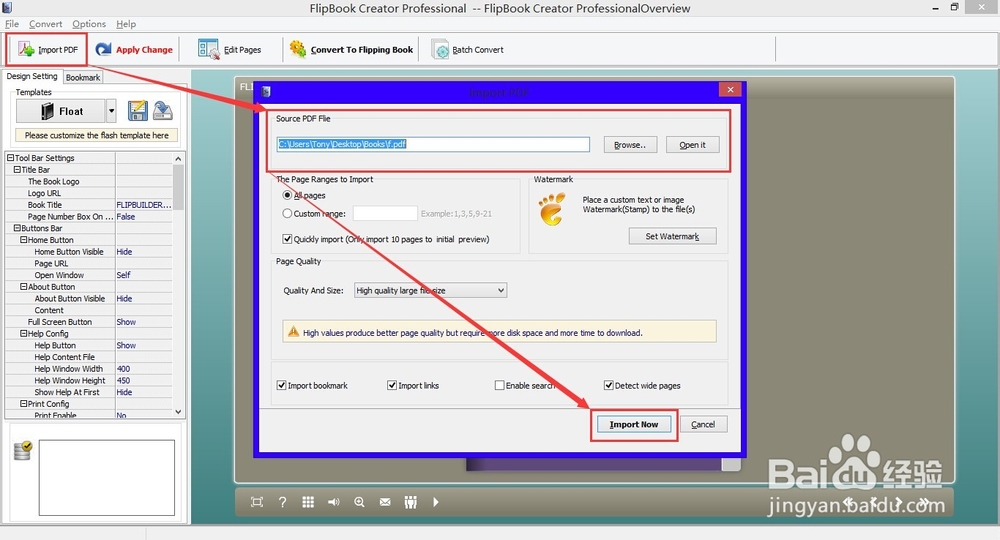
Task: Select the Full Screen Button row
Action: [89, 322]
